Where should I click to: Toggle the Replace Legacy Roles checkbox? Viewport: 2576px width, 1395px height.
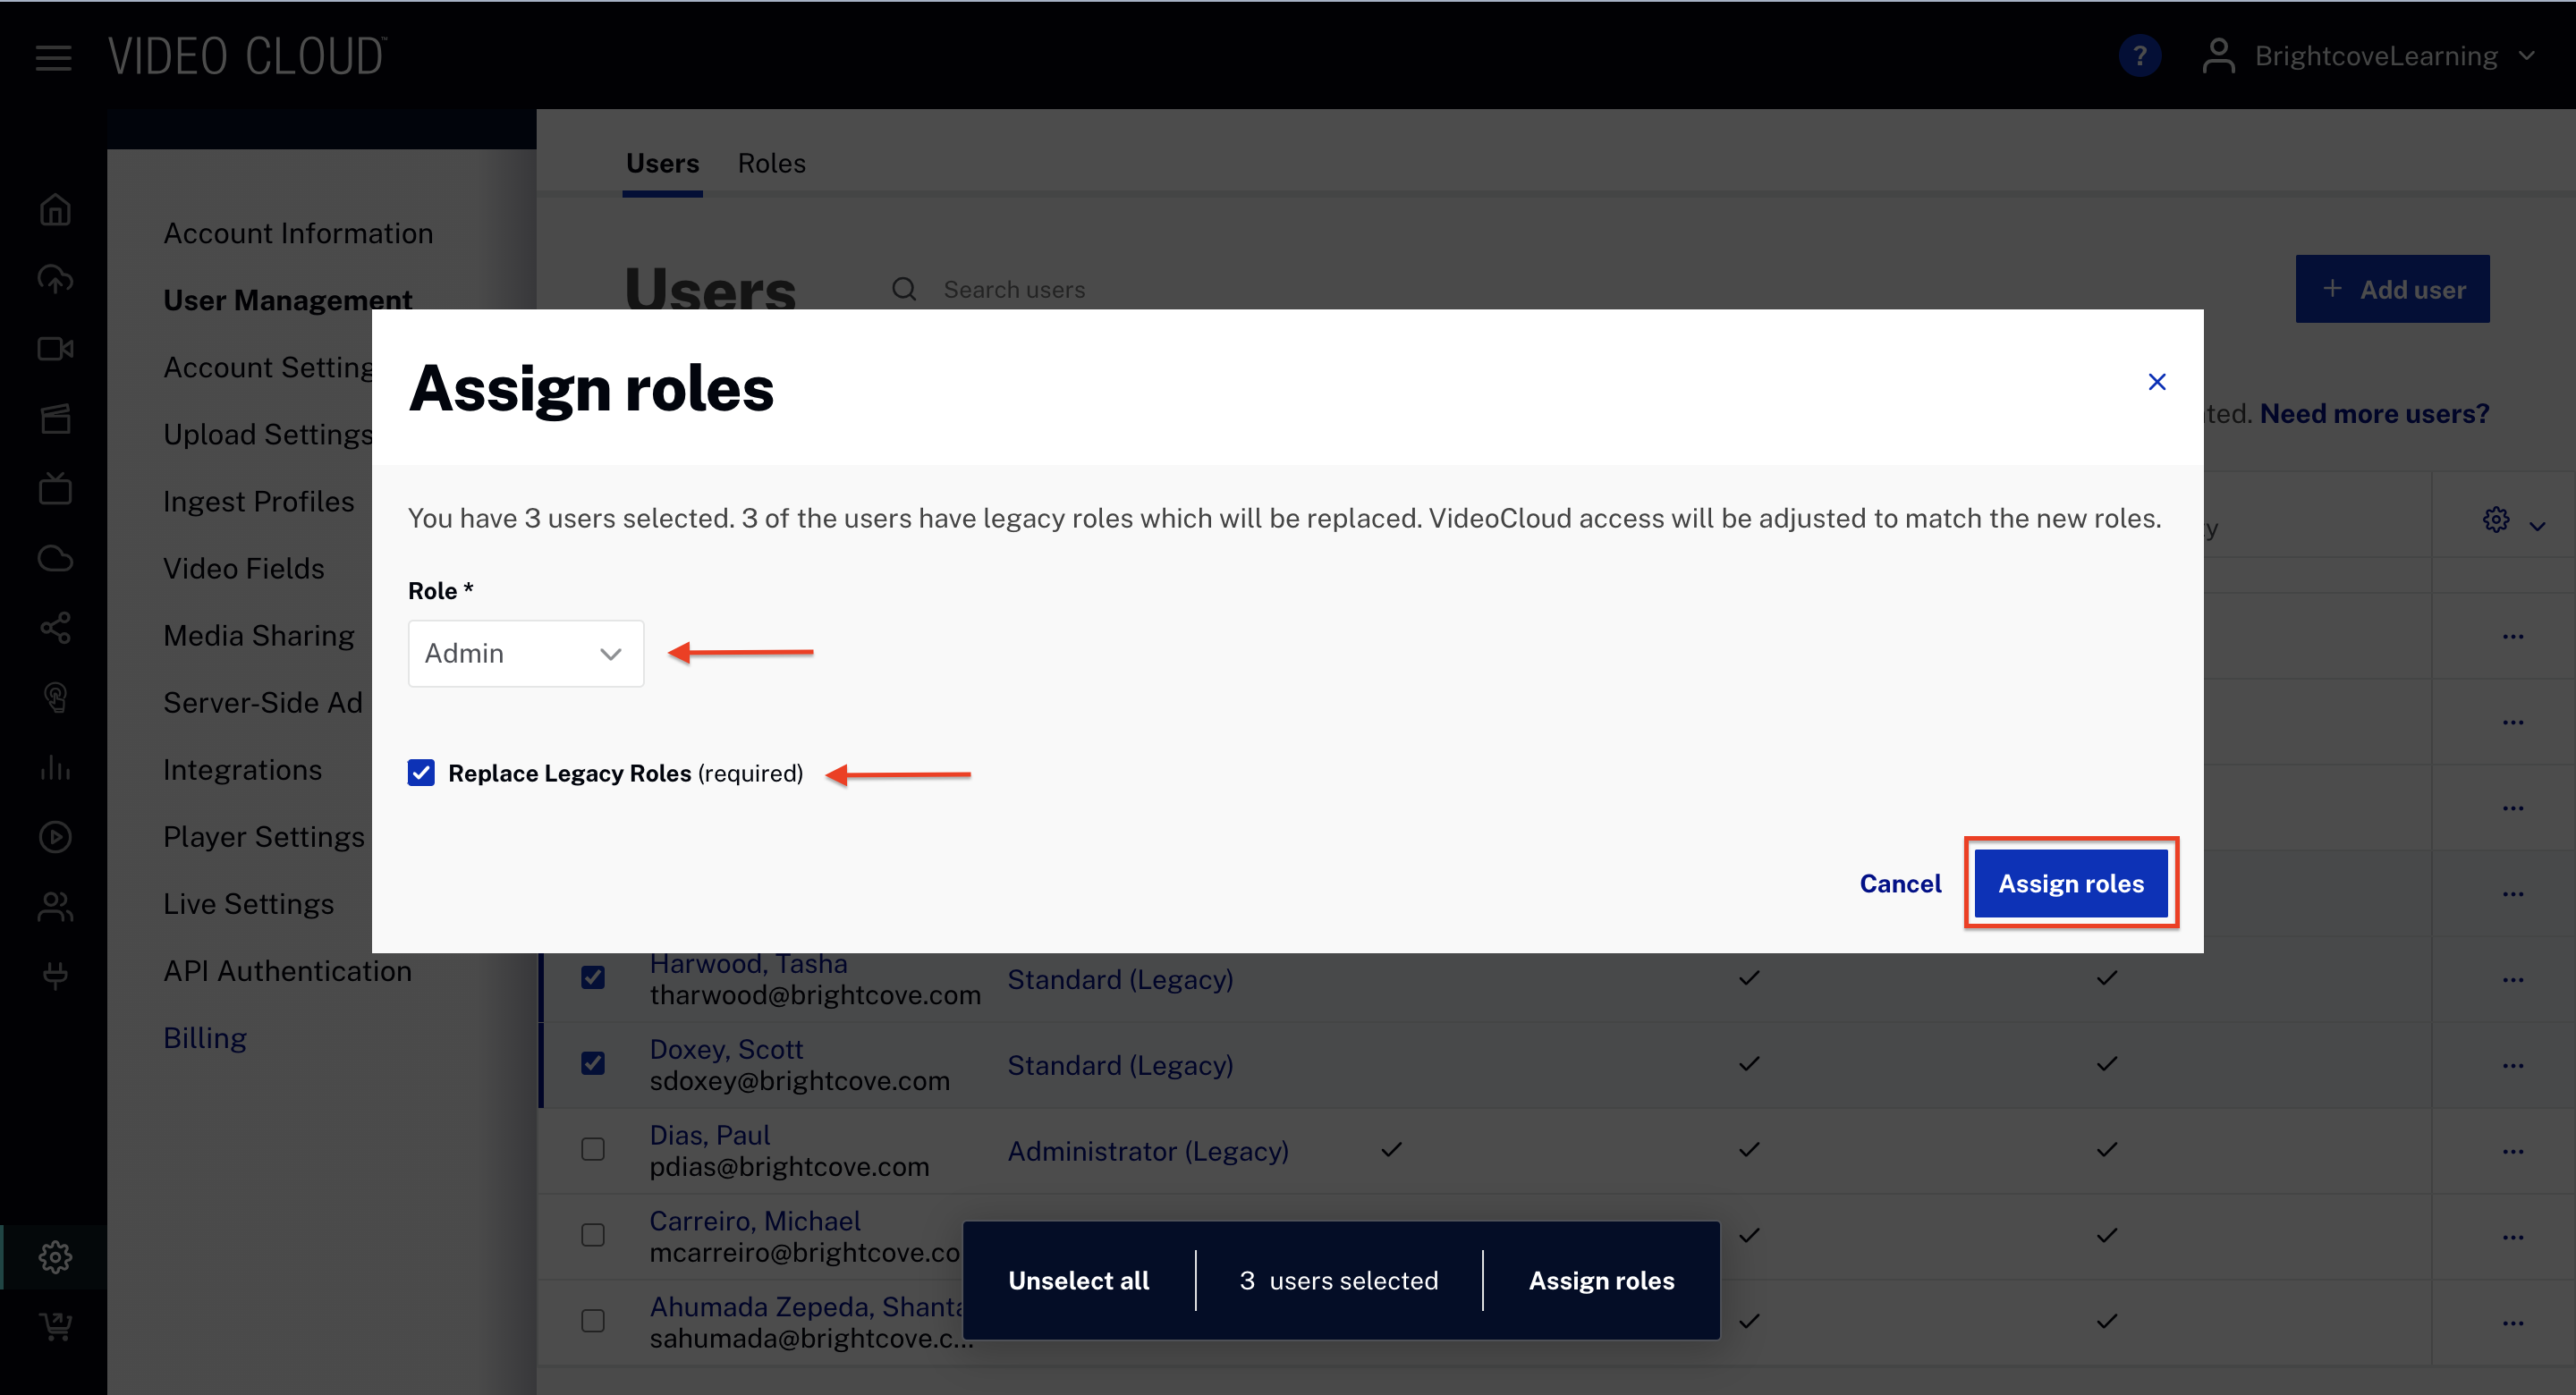coord(421,773)
